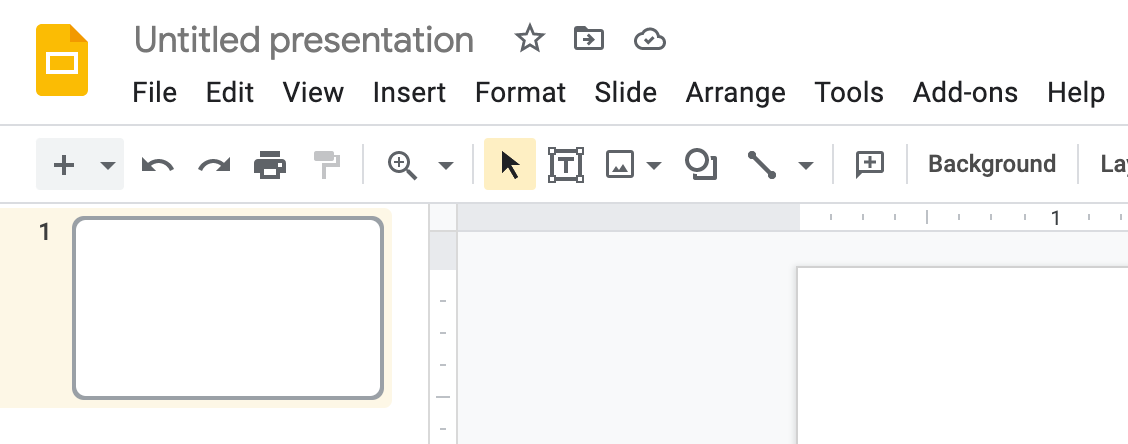Star the Untitled presentation
The width and height of the screenshot is (1128, 444).
coord(529,40)
